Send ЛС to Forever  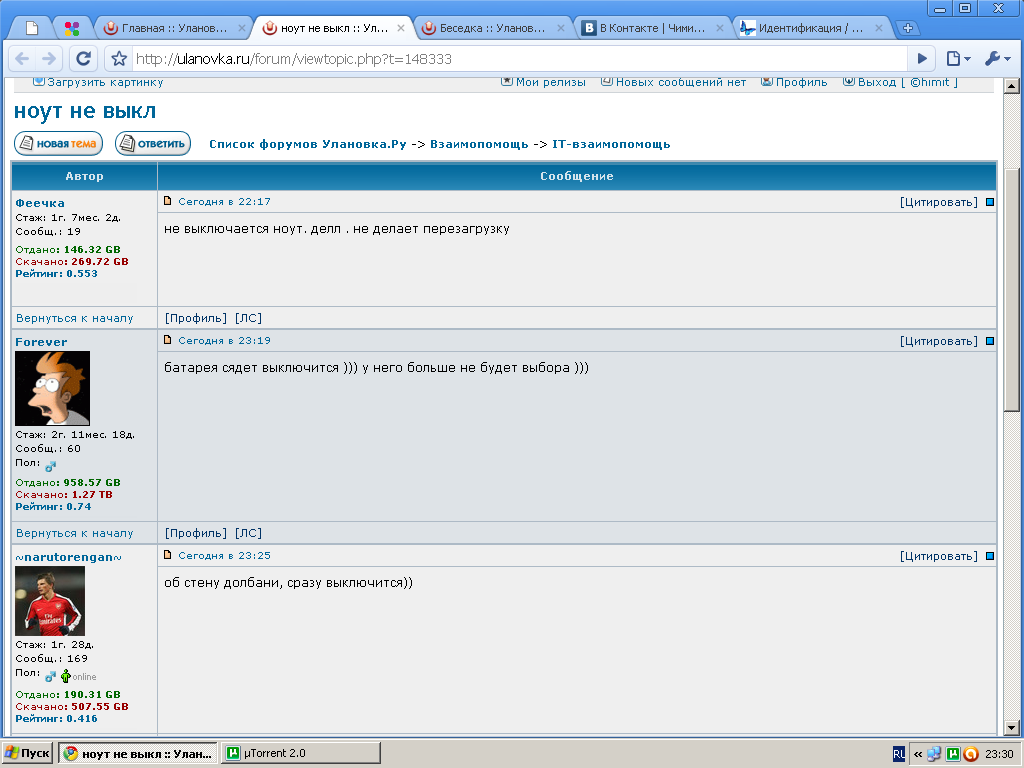pyautogui.click(x=248, y=534)
